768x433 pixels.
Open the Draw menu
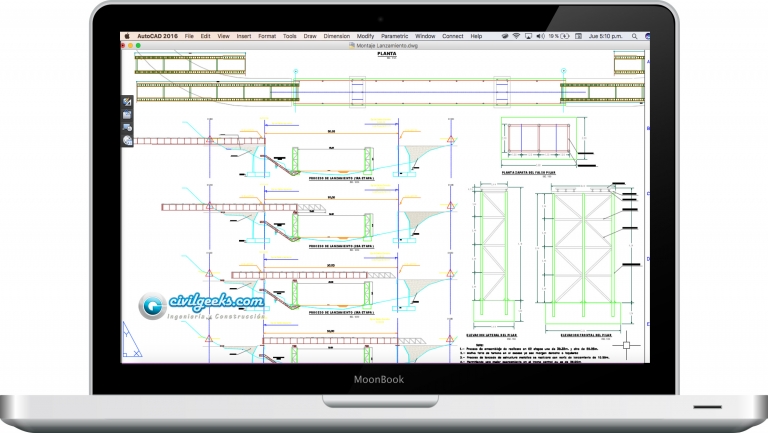[x=312, y=36]
